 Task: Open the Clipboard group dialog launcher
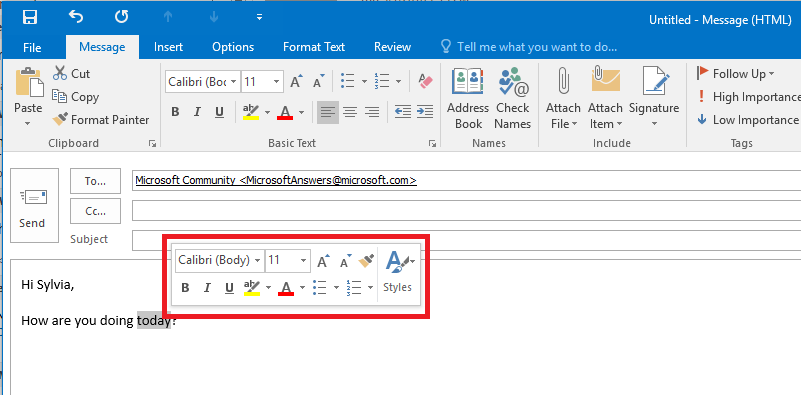point(152,144)
